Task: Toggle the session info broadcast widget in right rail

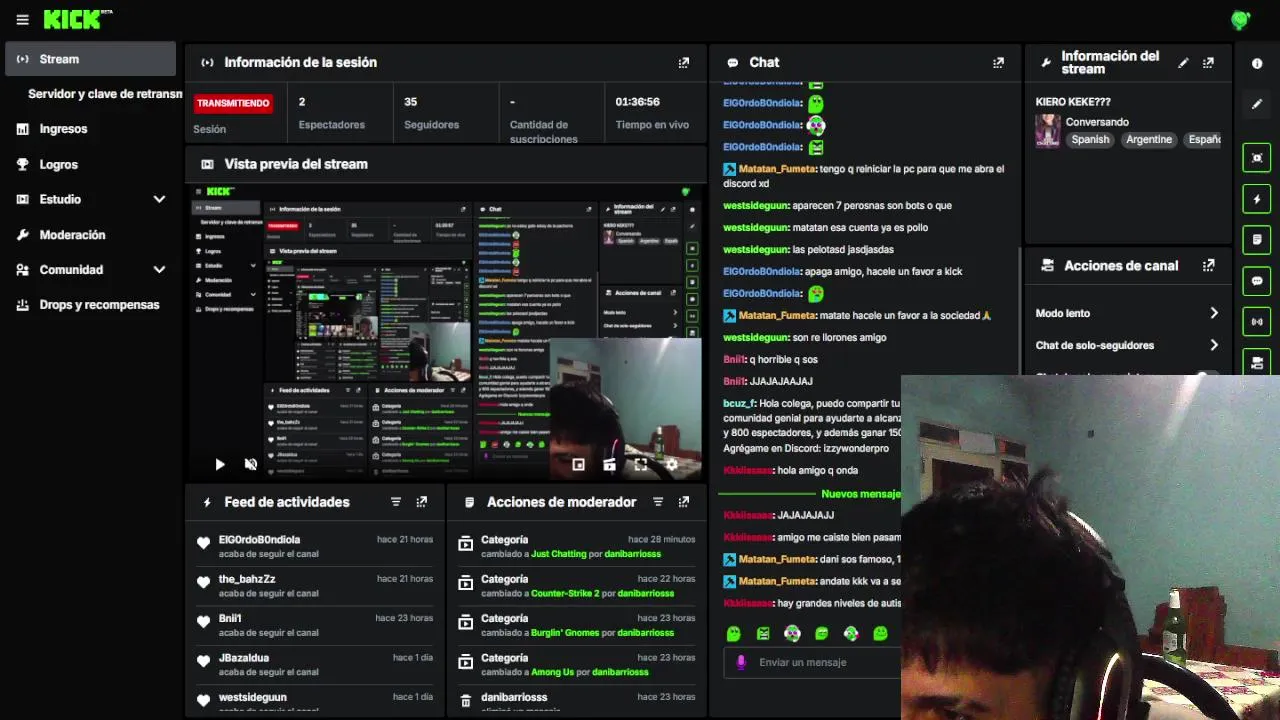Action: pos(1257,322)
